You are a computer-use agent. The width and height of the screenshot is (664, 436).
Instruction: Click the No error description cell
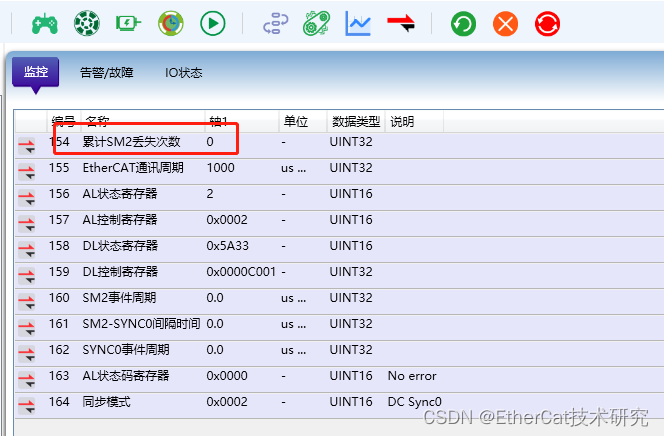412,376
